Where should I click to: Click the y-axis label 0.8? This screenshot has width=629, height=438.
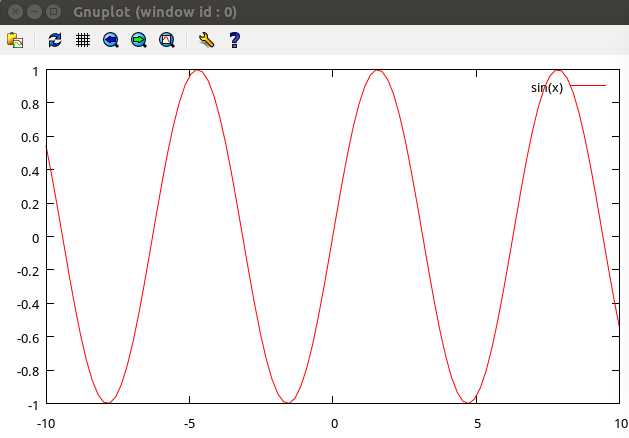[30, 105]
